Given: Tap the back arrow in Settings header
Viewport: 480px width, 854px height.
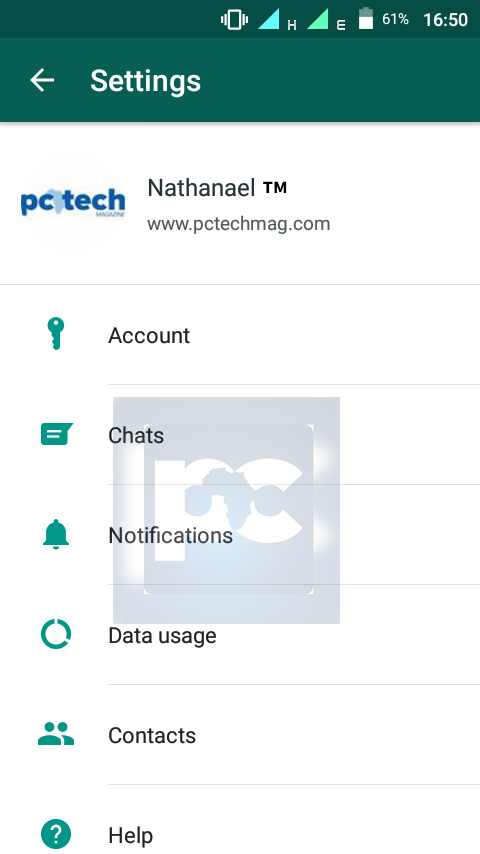Looking at the screenshot, I should click(42, 80).
